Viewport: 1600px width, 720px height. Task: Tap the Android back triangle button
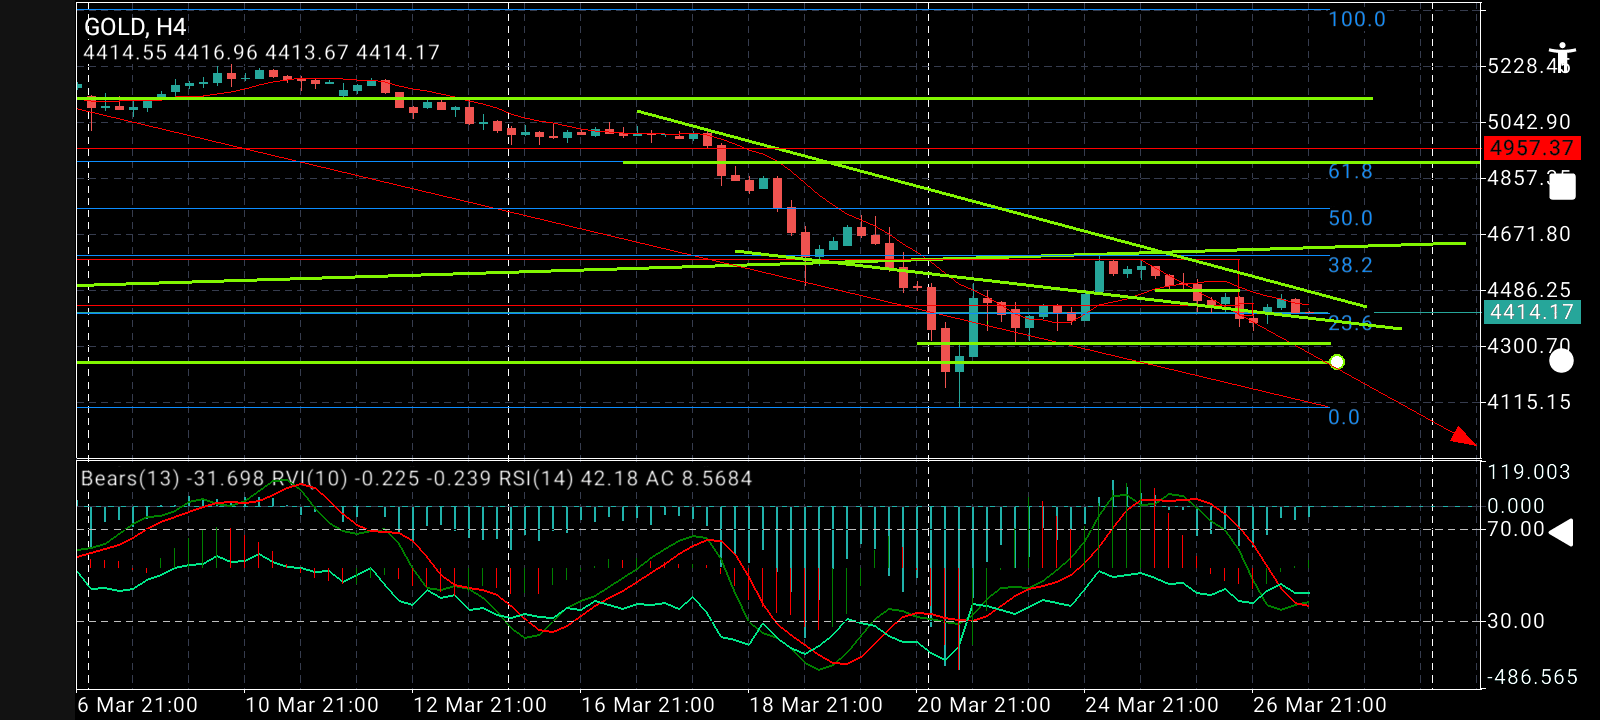(x=1561, y=532)
